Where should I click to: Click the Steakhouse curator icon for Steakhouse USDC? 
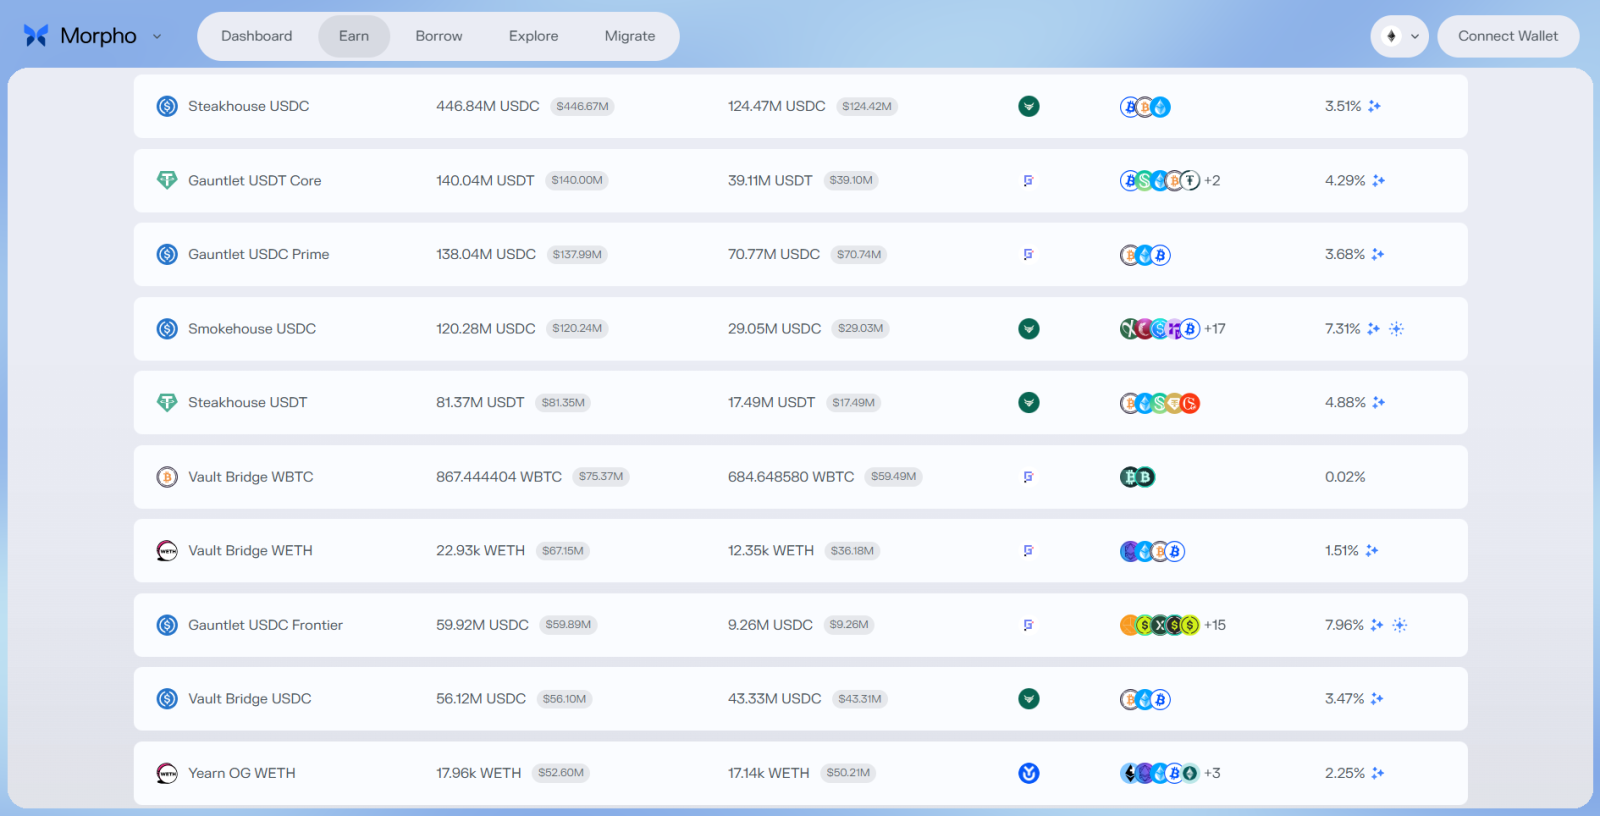pos(1028,106)
